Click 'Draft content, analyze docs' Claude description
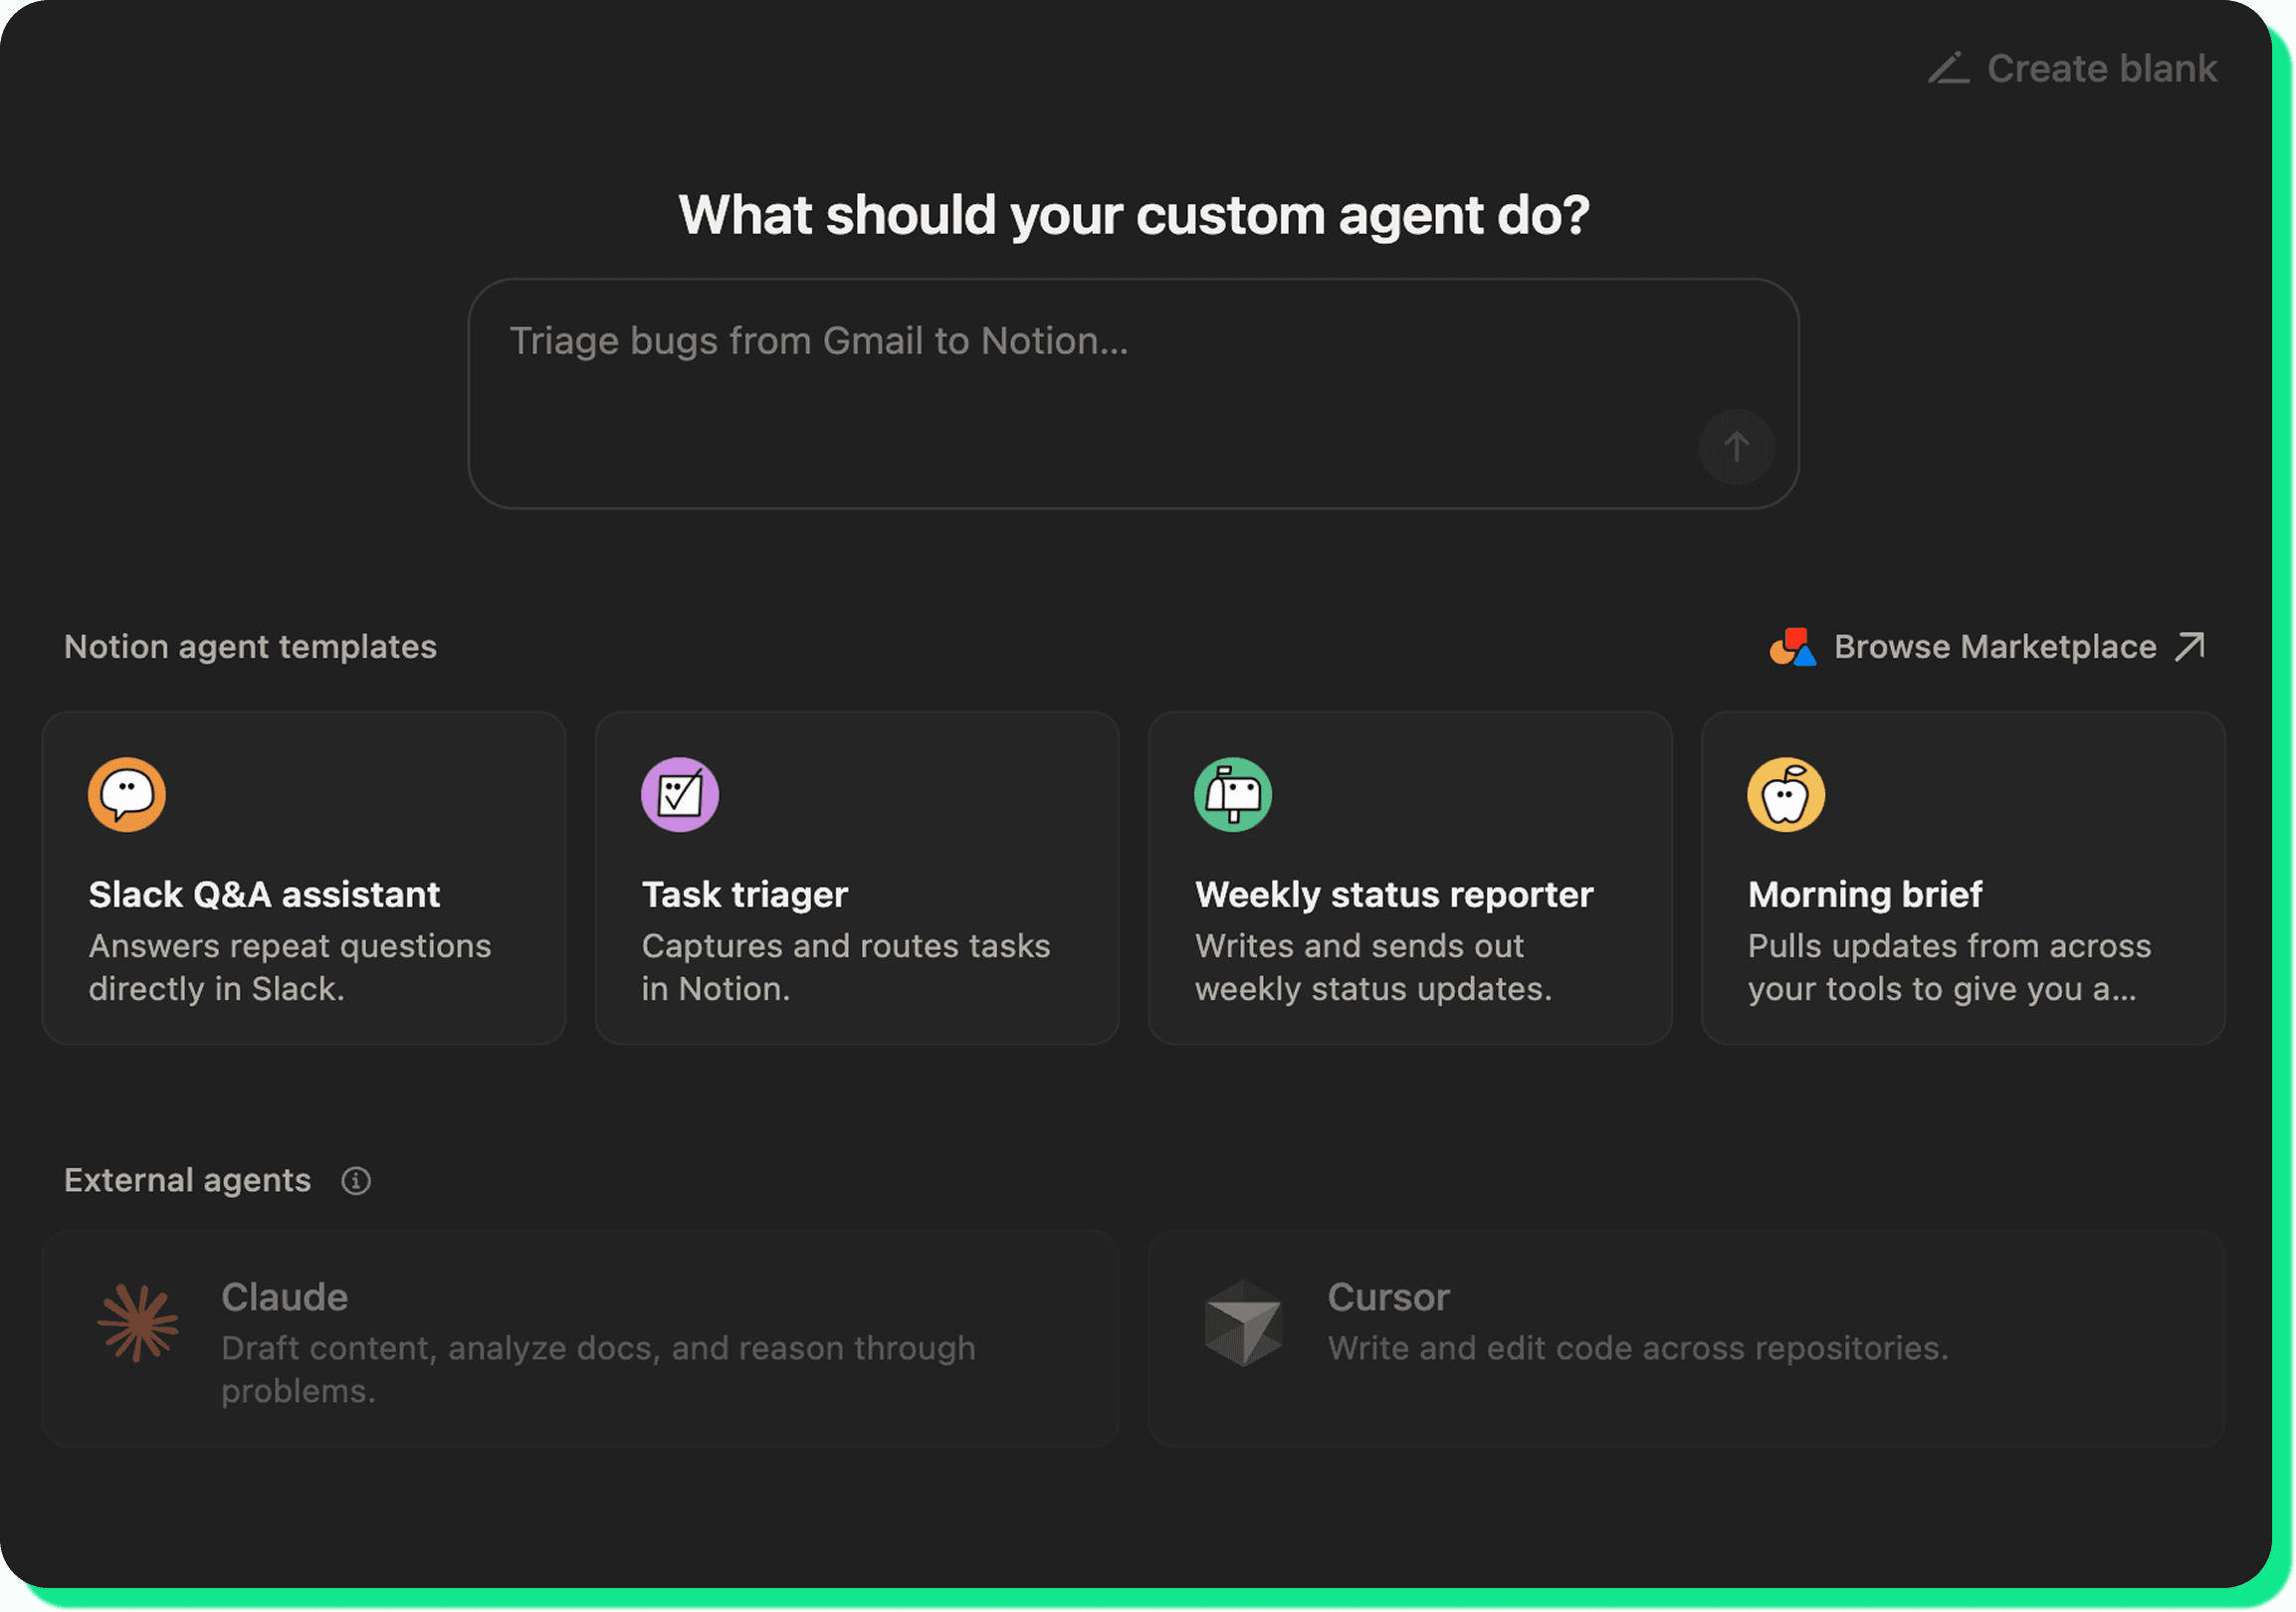This screenshot has height=1612, width=2296. [598, 1369]
